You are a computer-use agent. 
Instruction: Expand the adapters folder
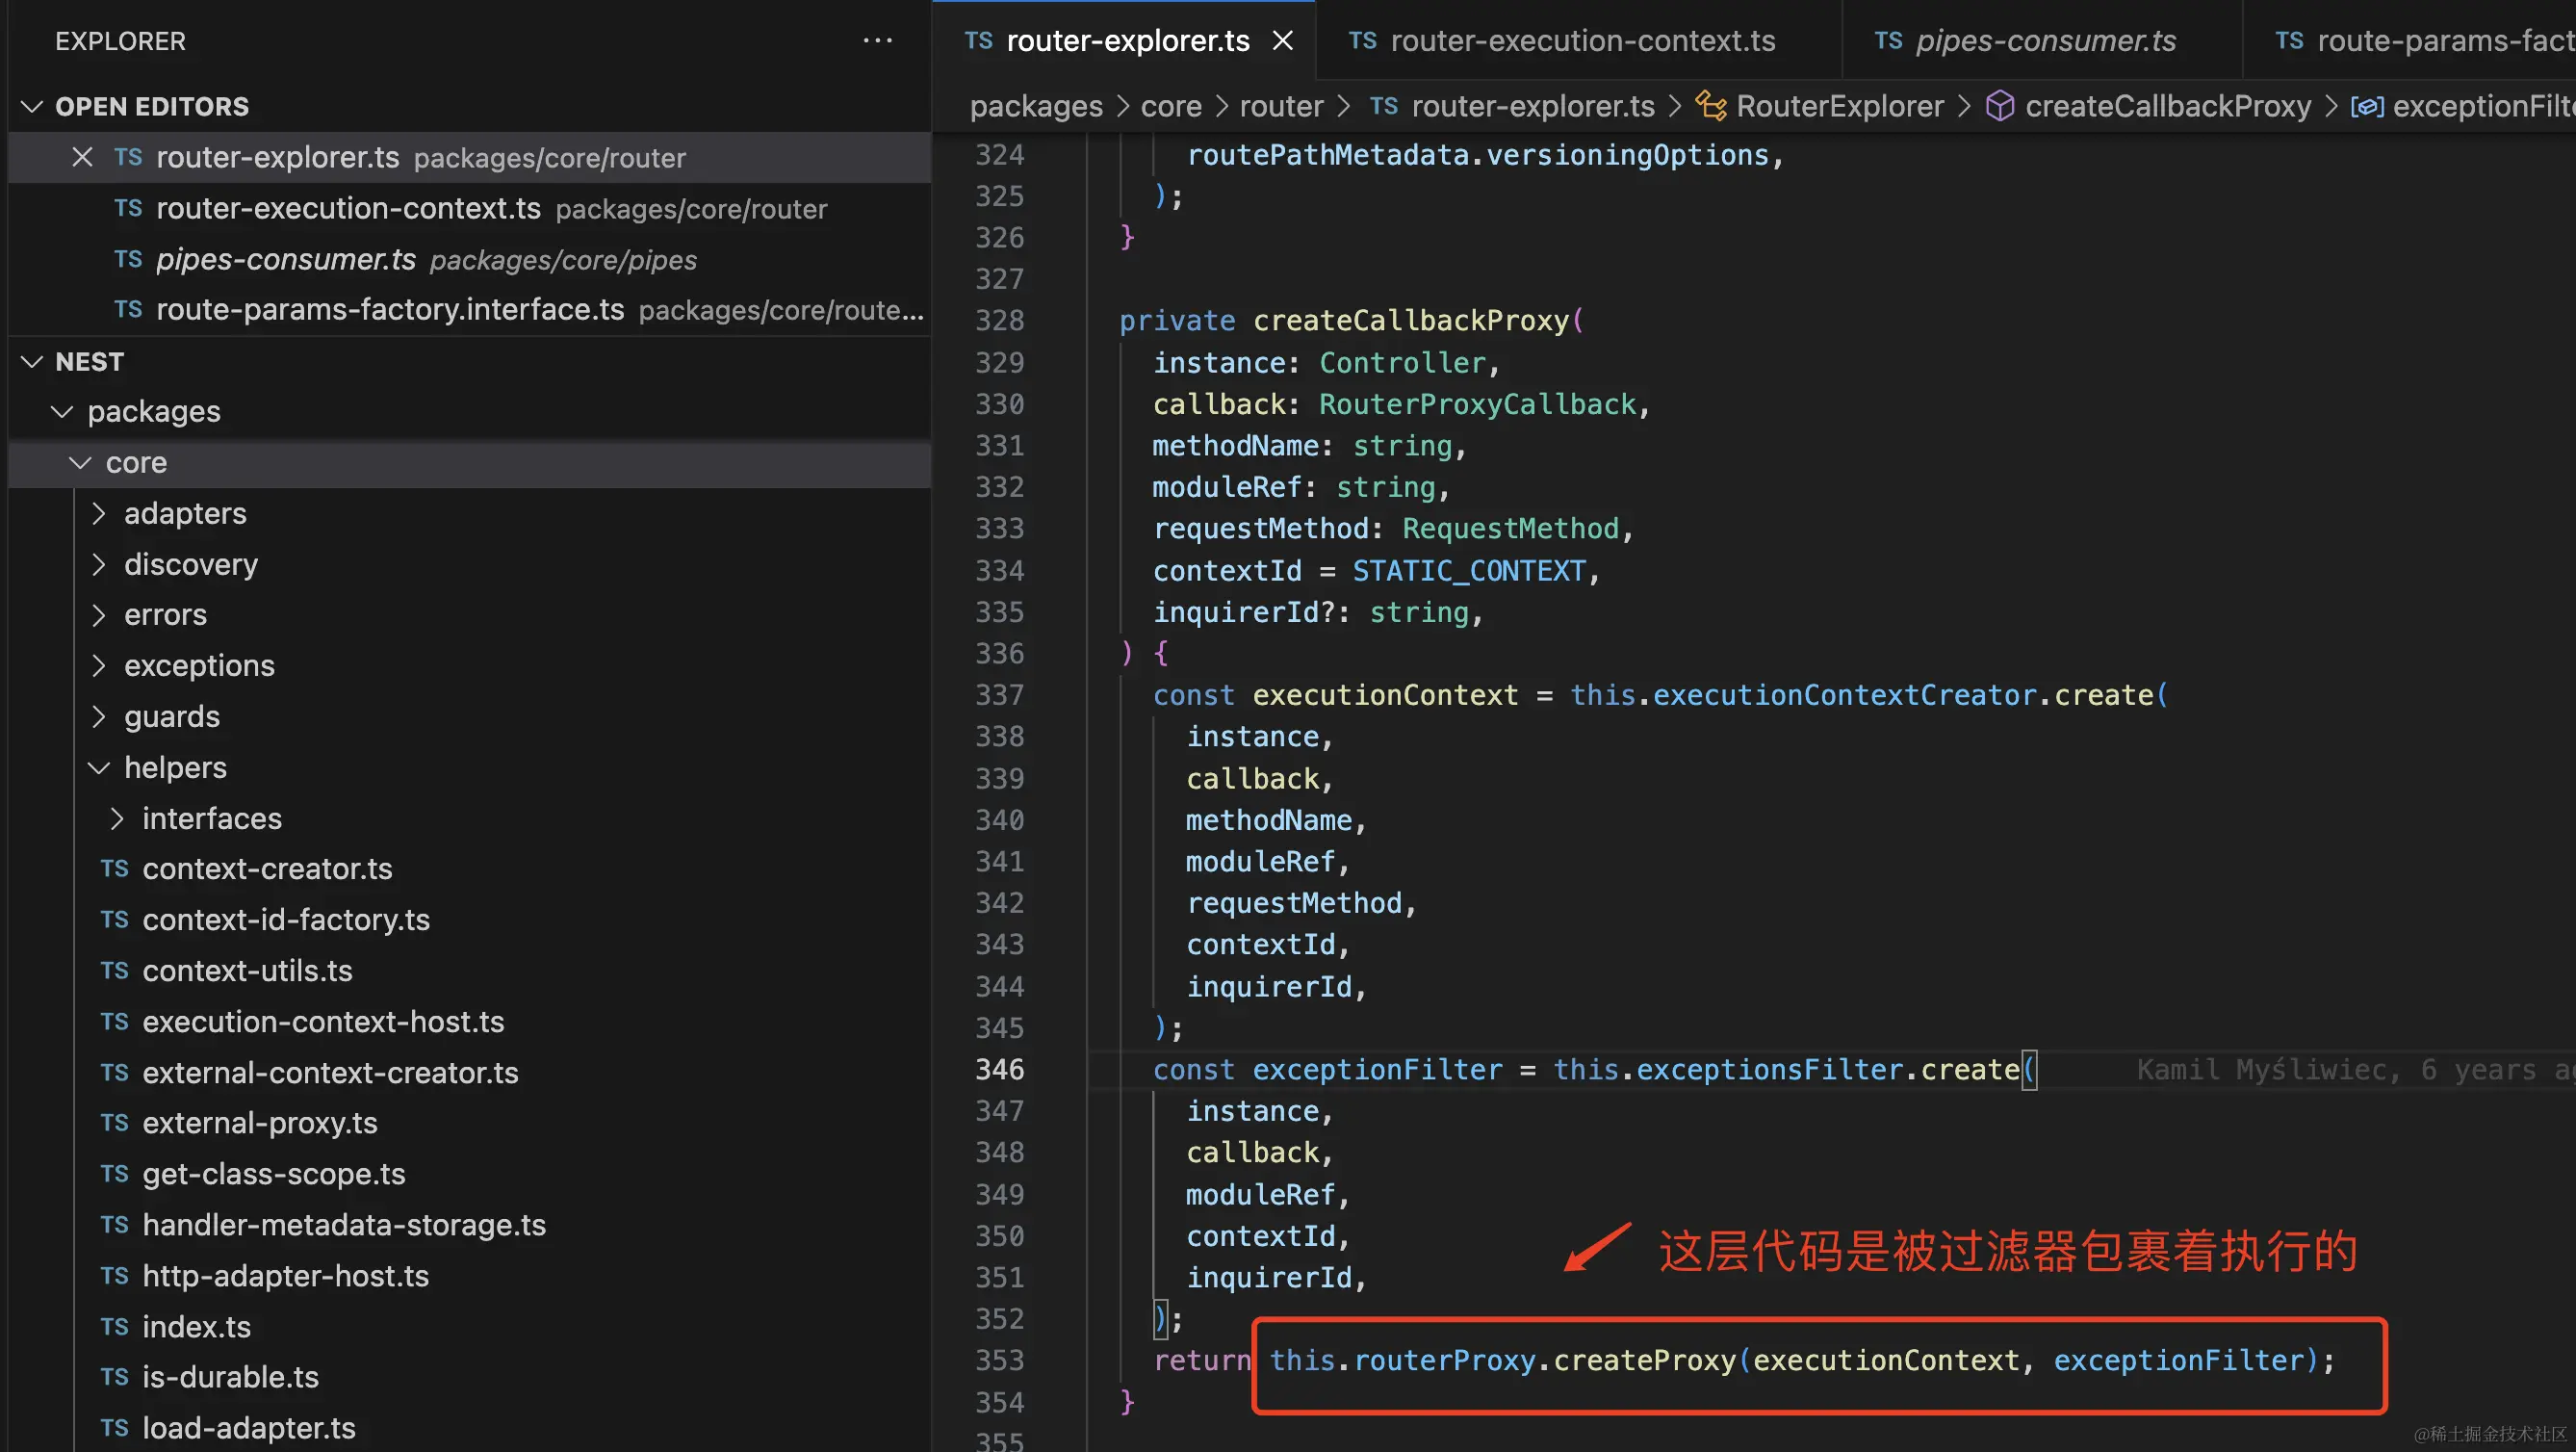[x=98, y=513]
